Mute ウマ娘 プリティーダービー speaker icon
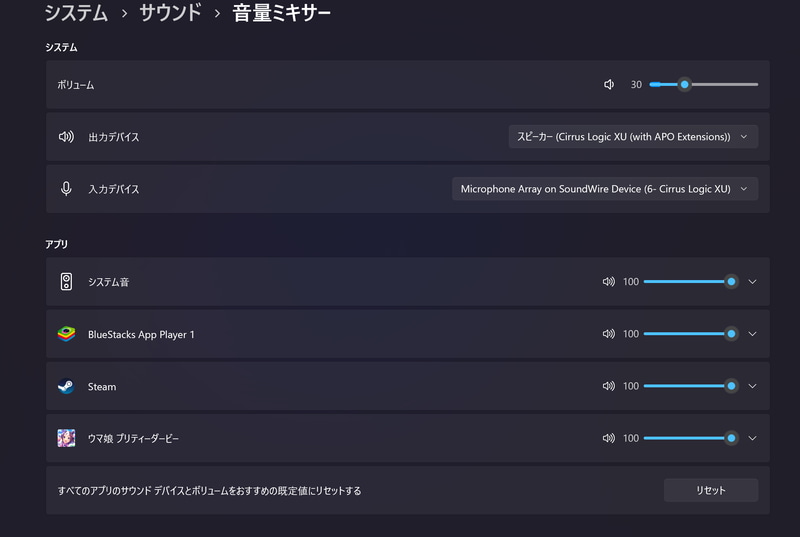 point(609,438)
